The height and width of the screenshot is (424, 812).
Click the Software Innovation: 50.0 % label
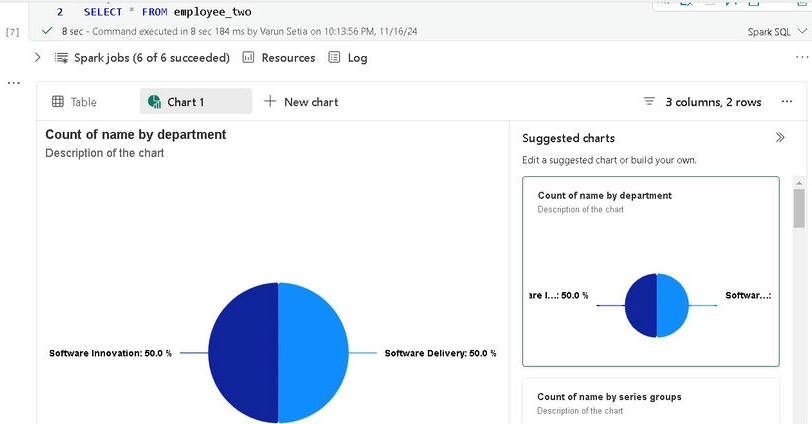click(x=110, y=353)
